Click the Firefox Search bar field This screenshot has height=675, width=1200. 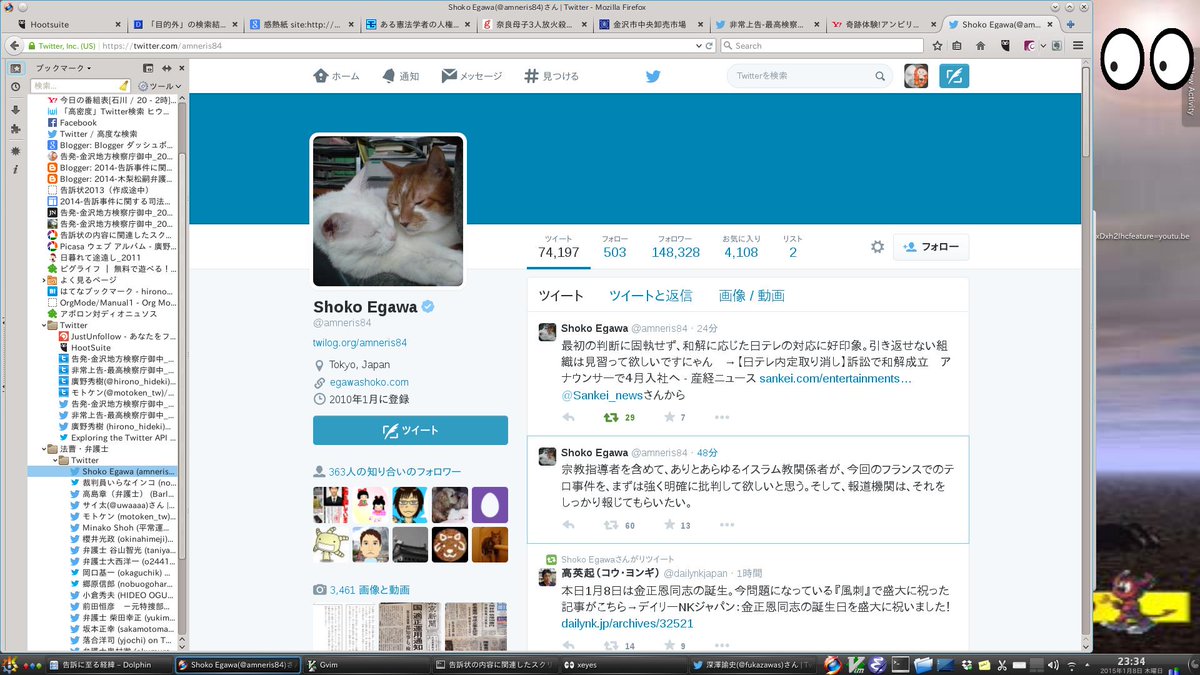tap(820, 45)
